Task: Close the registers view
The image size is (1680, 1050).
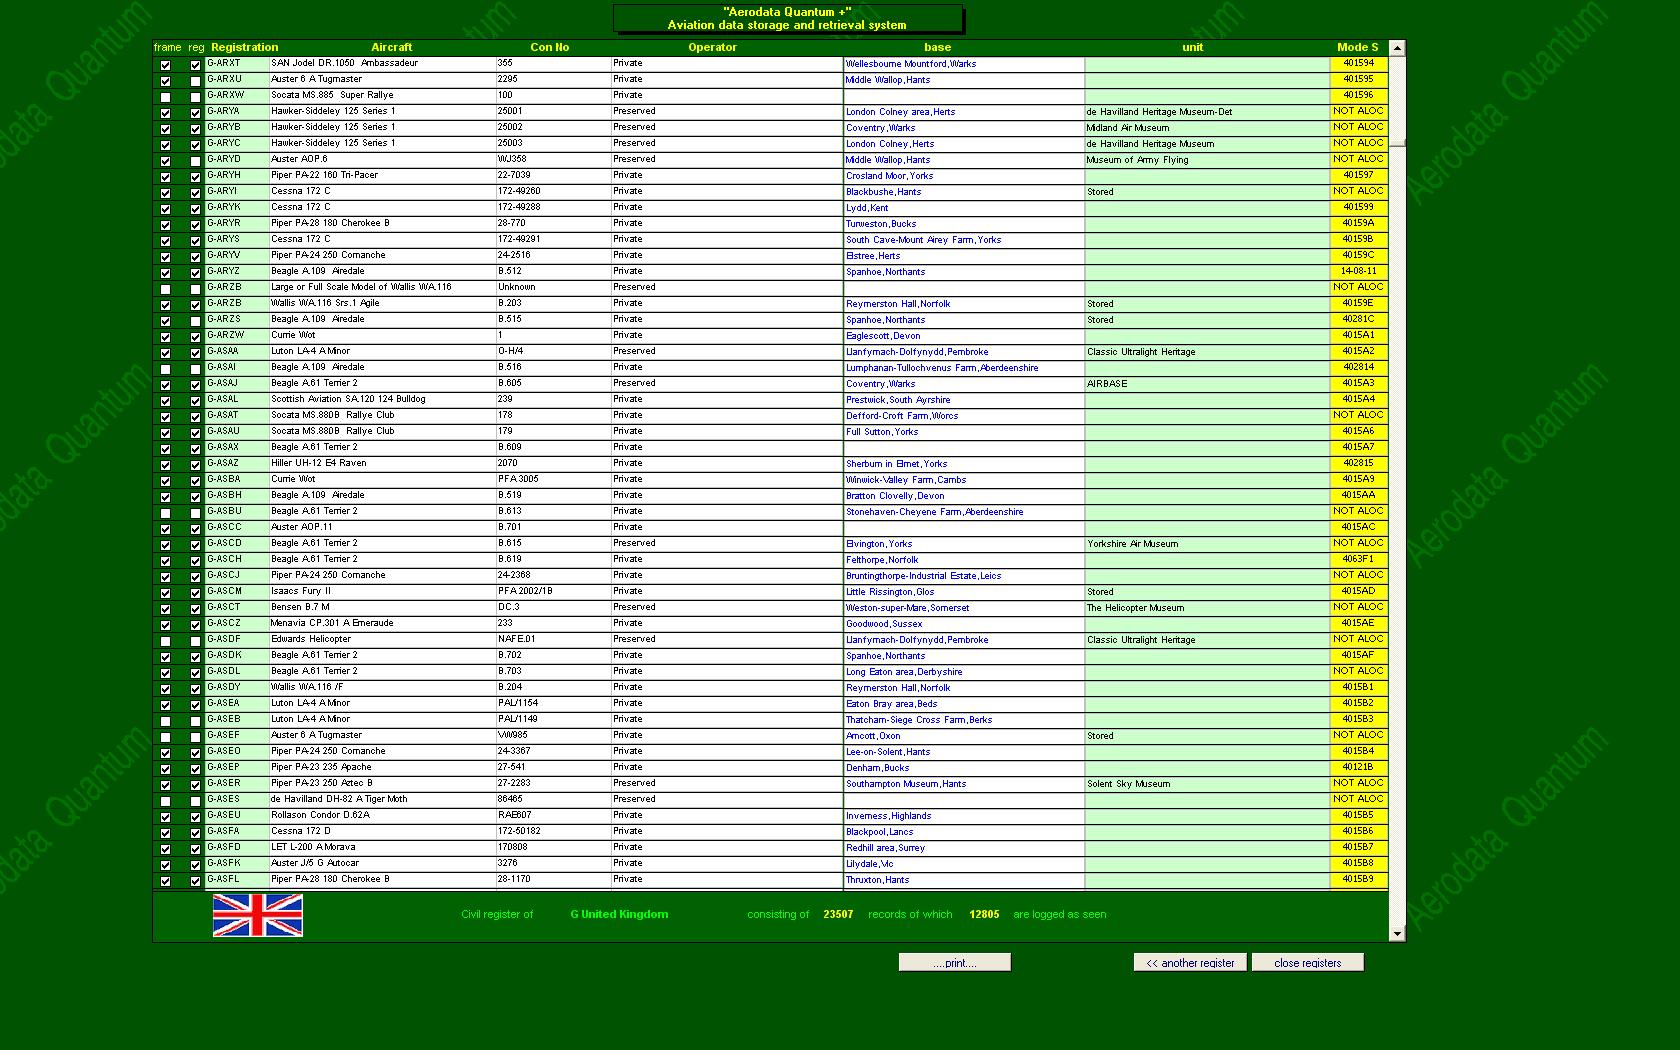Action: 1307,963
